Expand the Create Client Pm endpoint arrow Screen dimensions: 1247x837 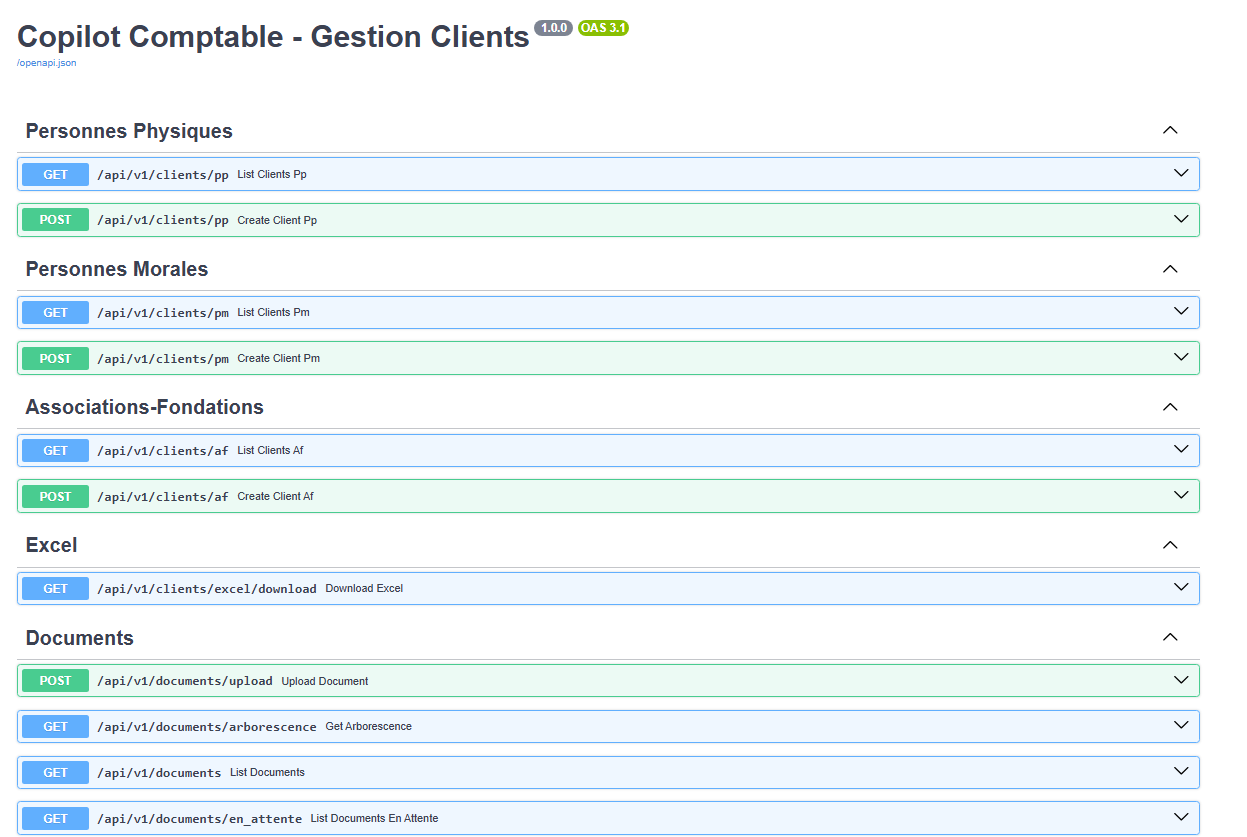[1181, 358]
